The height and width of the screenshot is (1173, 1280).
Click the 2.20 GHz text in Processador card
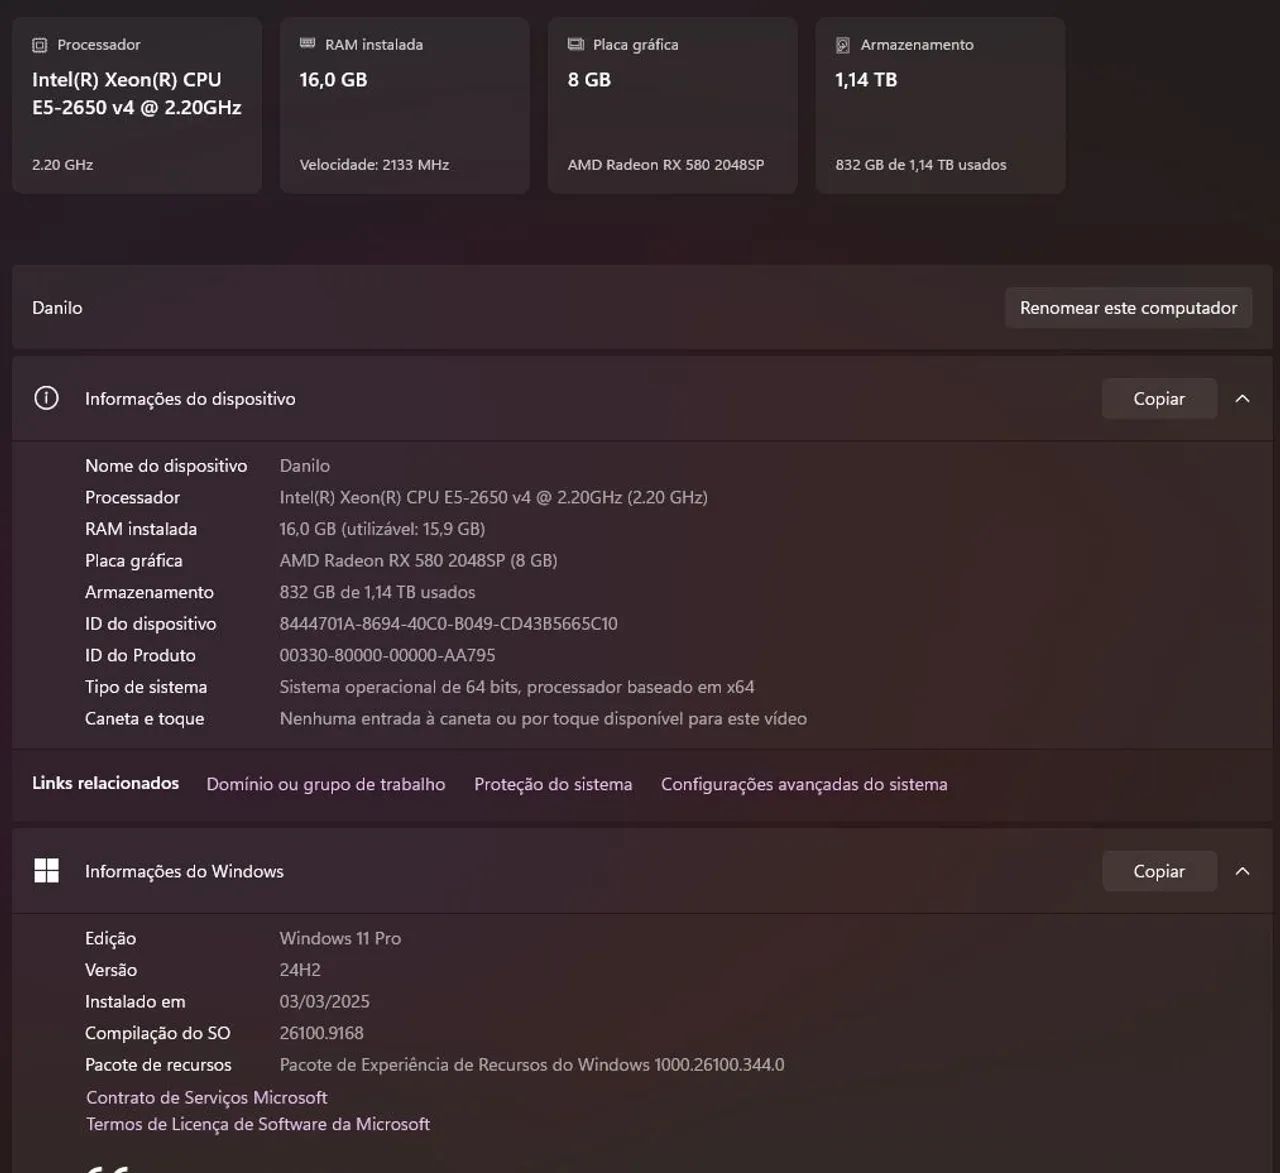(x=62, y=165)
